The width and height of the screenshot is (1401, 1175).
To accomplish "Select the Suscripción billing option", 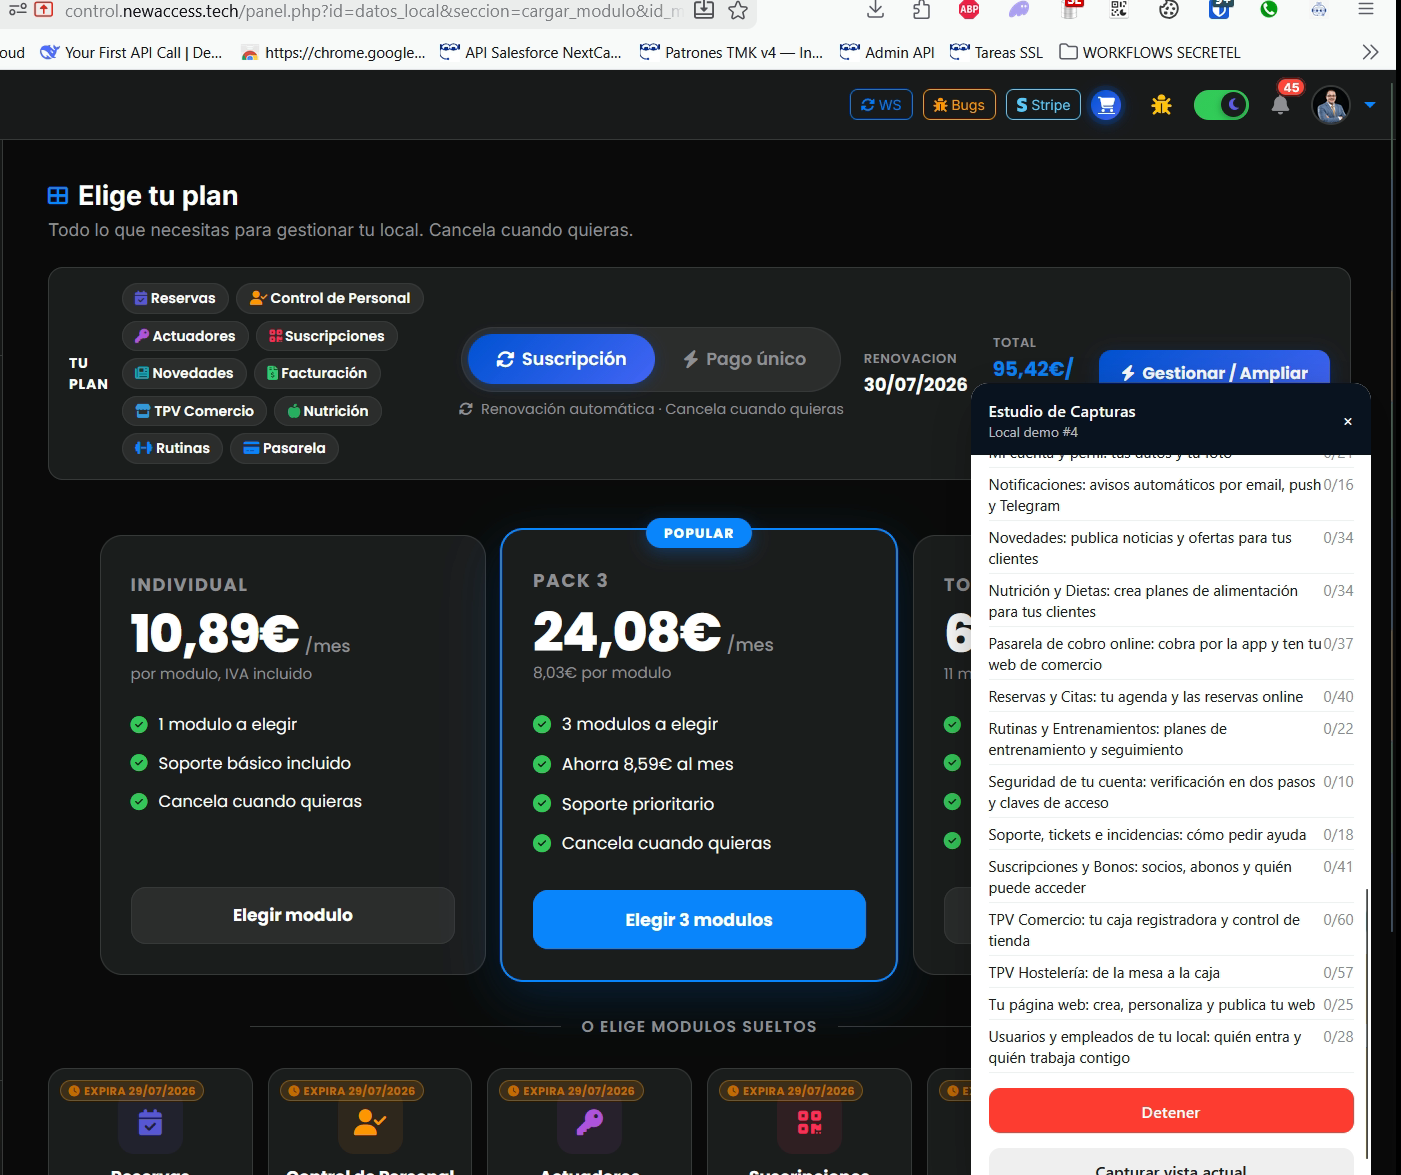I will pyautogui.click(x=561, y=359).
